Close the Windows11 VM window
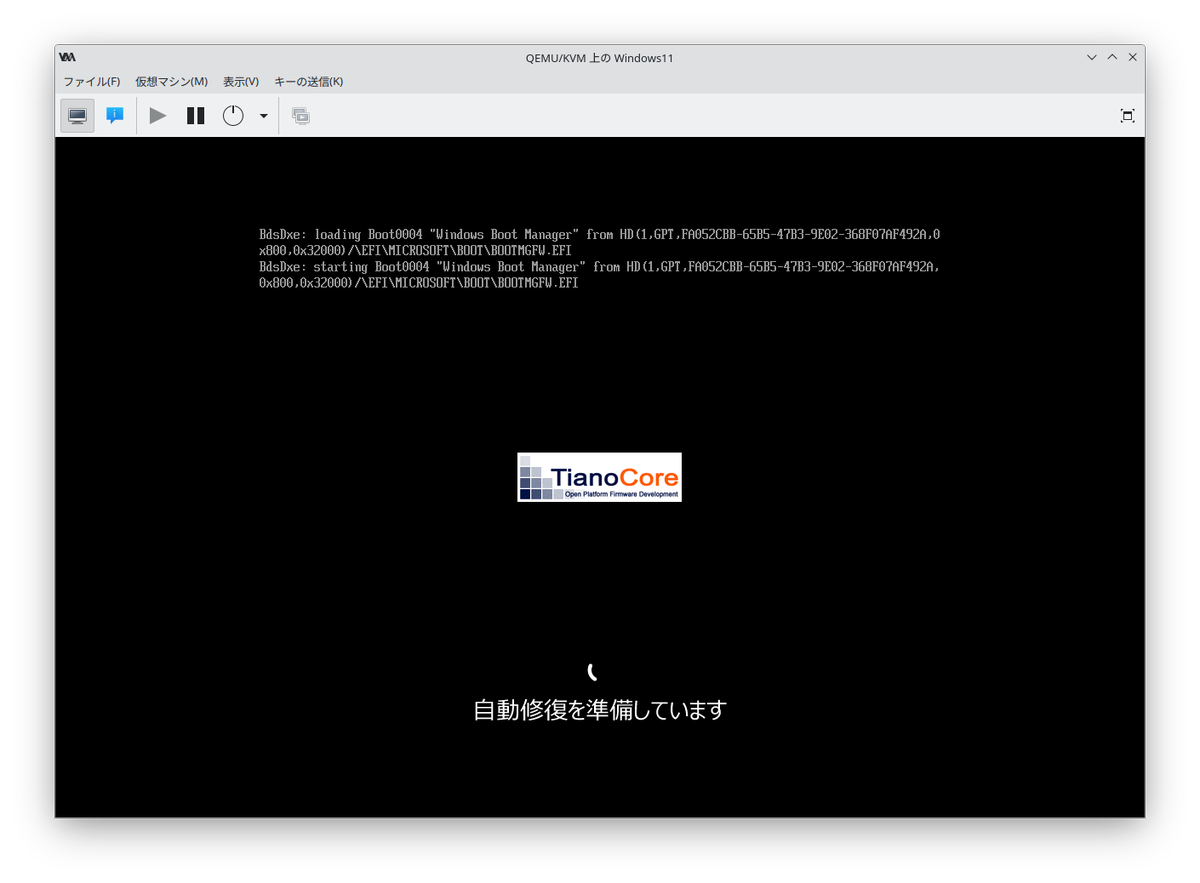 pos(1133,58)
